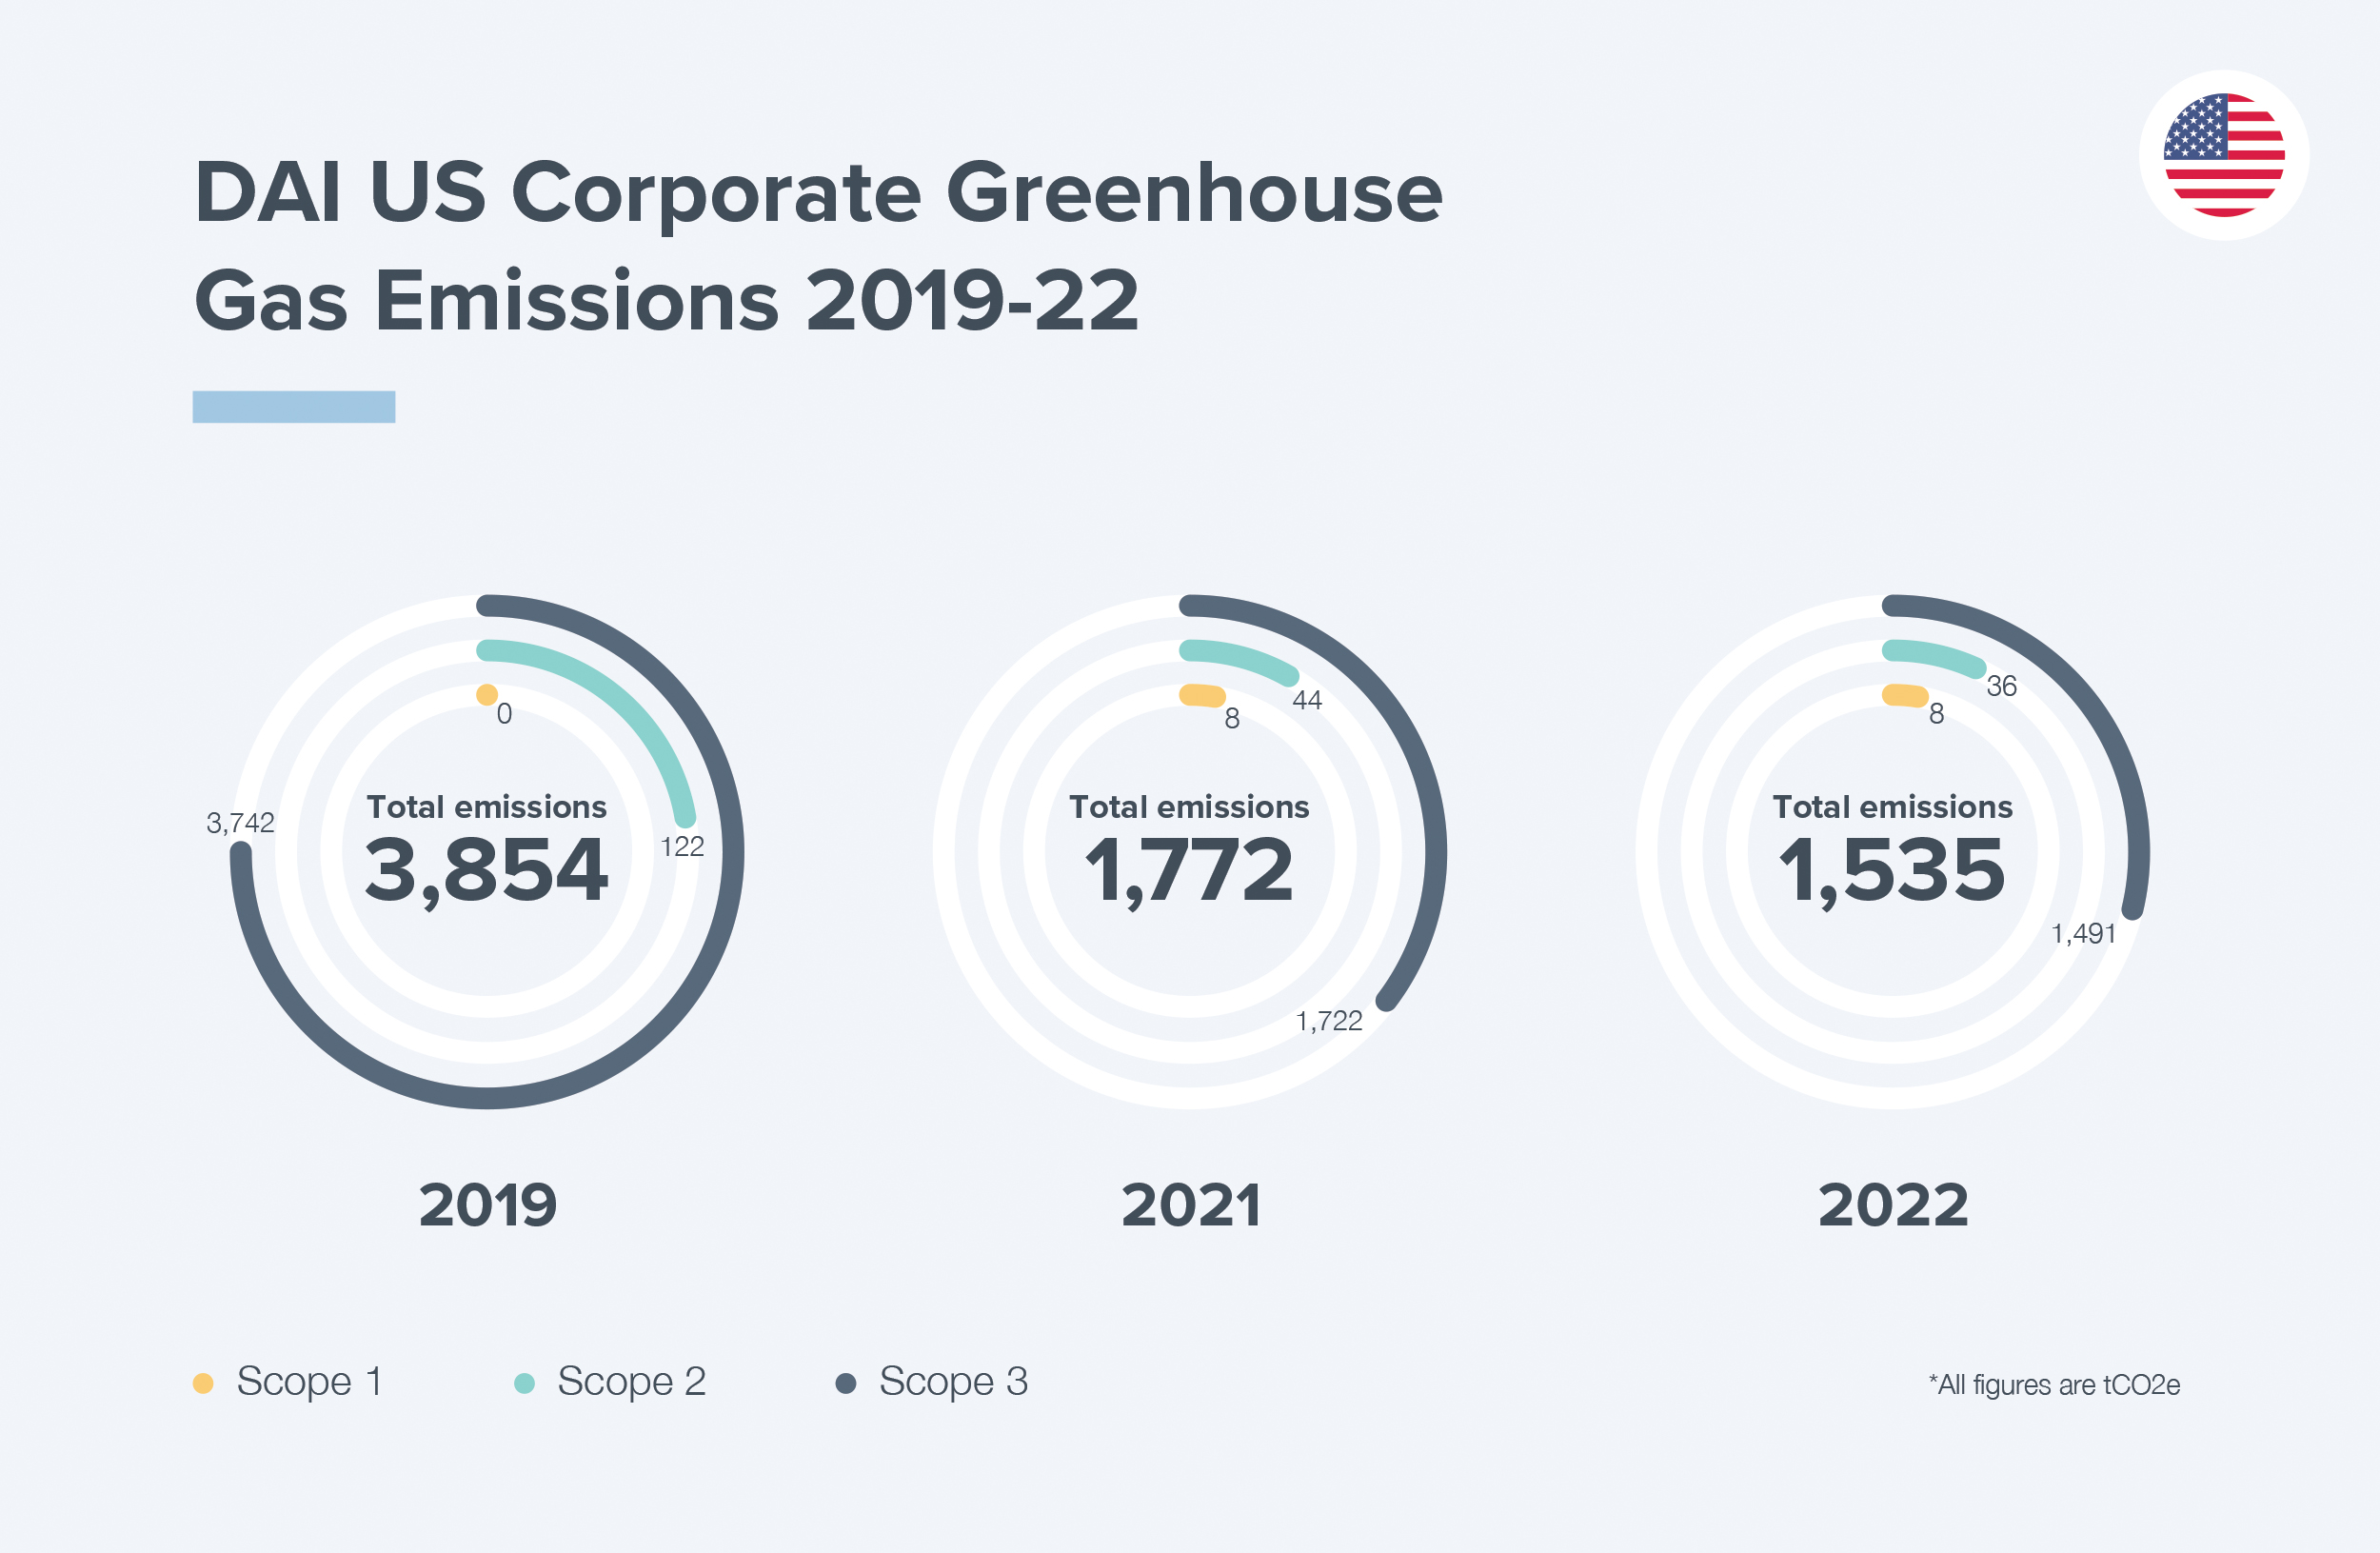Viewport: 2380px width, 1553px height.
Task: Click the 3,742 Scope 3 value in 2019
Action: (240, 823)
